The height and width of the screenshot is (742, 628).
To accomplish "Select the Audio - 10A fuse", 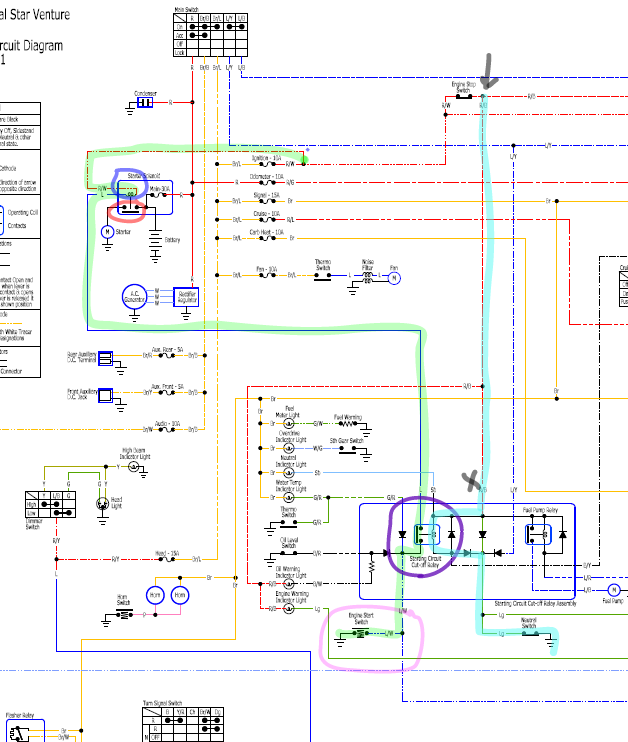I will coord(166,430).
